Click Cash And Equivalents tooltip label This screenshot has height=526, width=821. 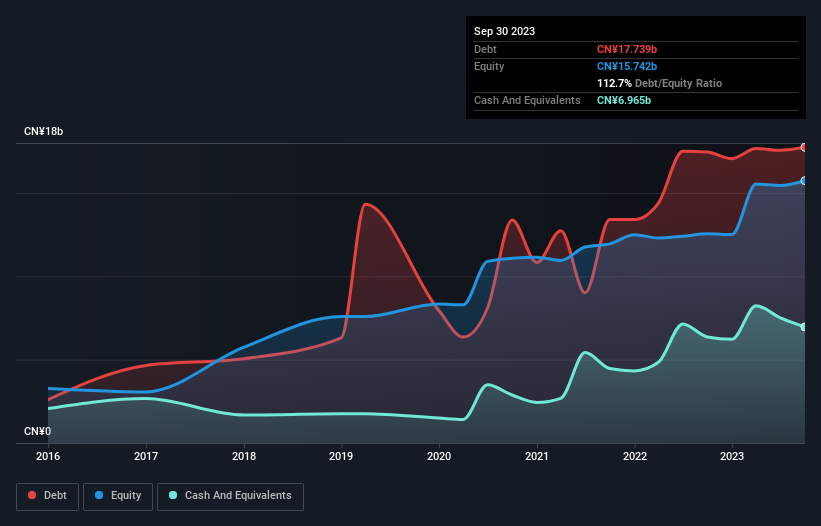(x=527, y=100)
